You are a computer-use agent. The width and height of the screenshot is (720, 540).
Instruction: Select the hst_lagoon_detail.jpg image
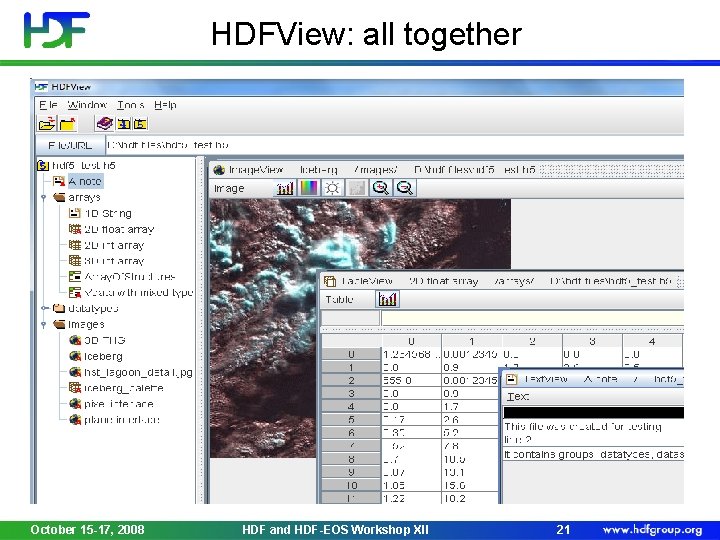pos(138,372)
